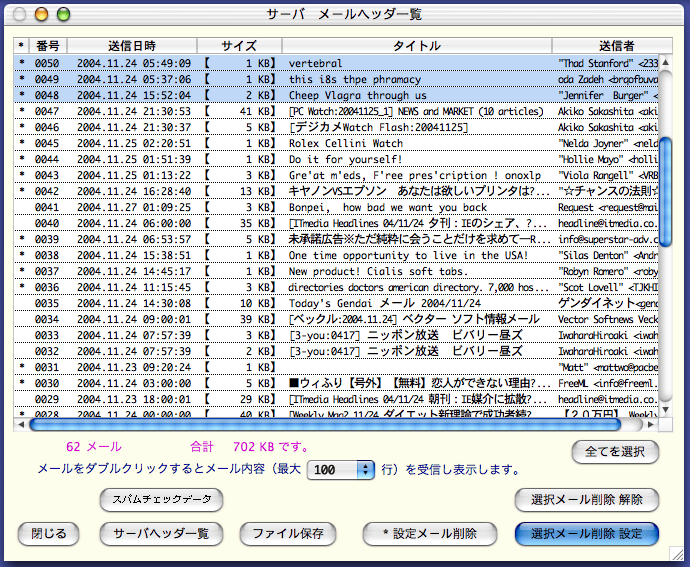
Task: Click the サーバヘッダ一覧 button
Action: click(x=161, y=534)
